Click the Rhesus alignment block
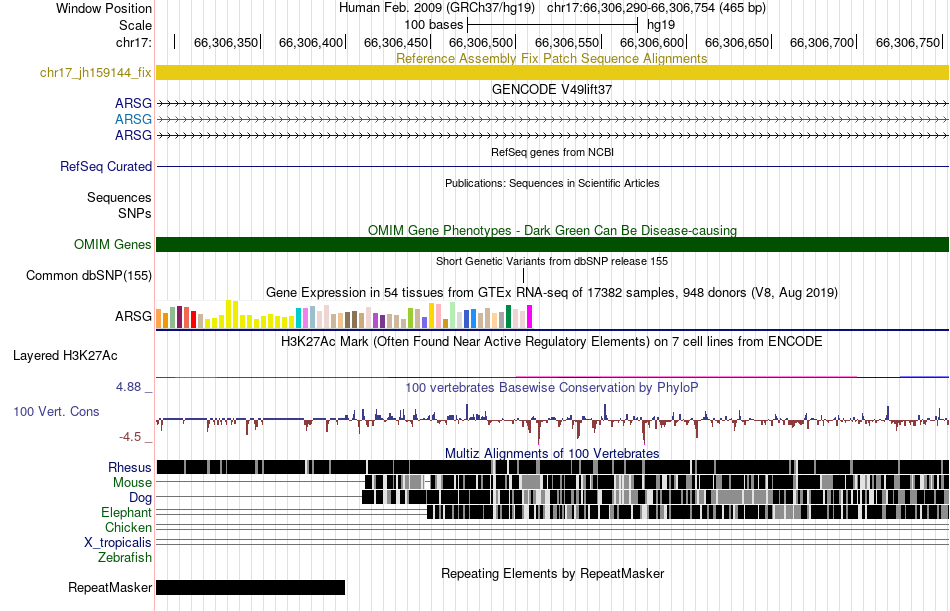The image size is (950, 611). (552, 467)
